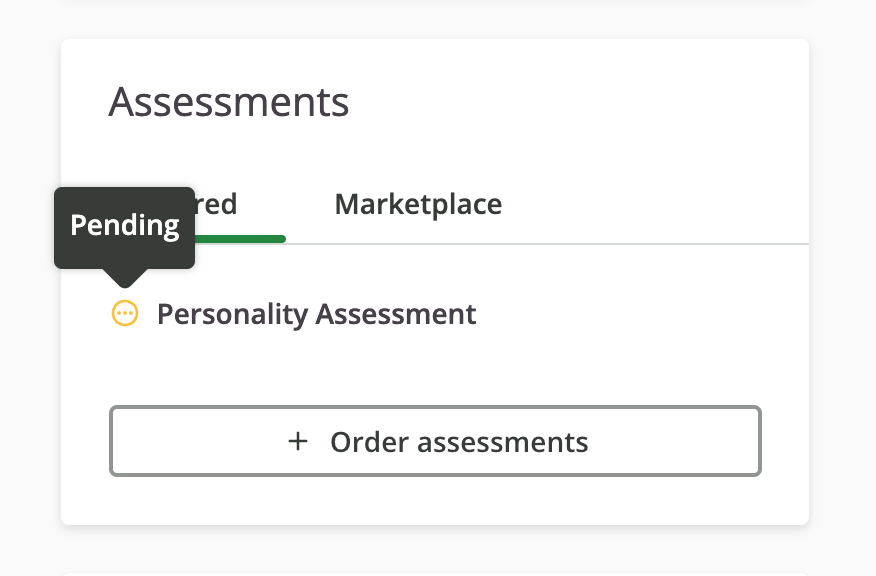
Task: Click the word Pending in the tooltip
Action: (124, 226)
